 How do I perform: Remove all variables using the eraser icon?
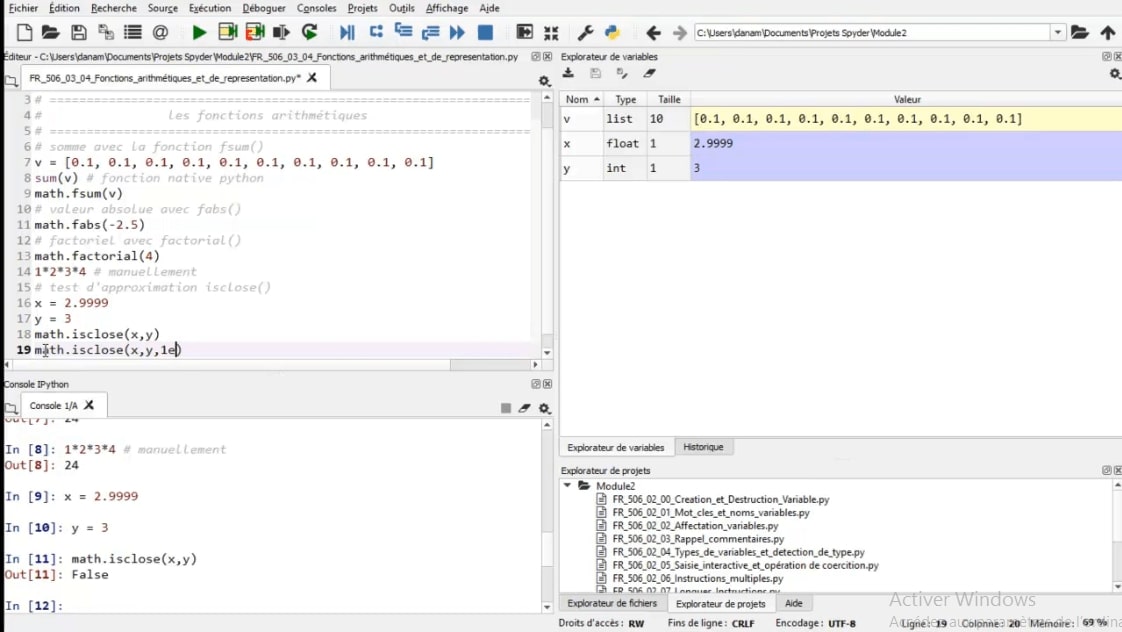coord(649,74)
